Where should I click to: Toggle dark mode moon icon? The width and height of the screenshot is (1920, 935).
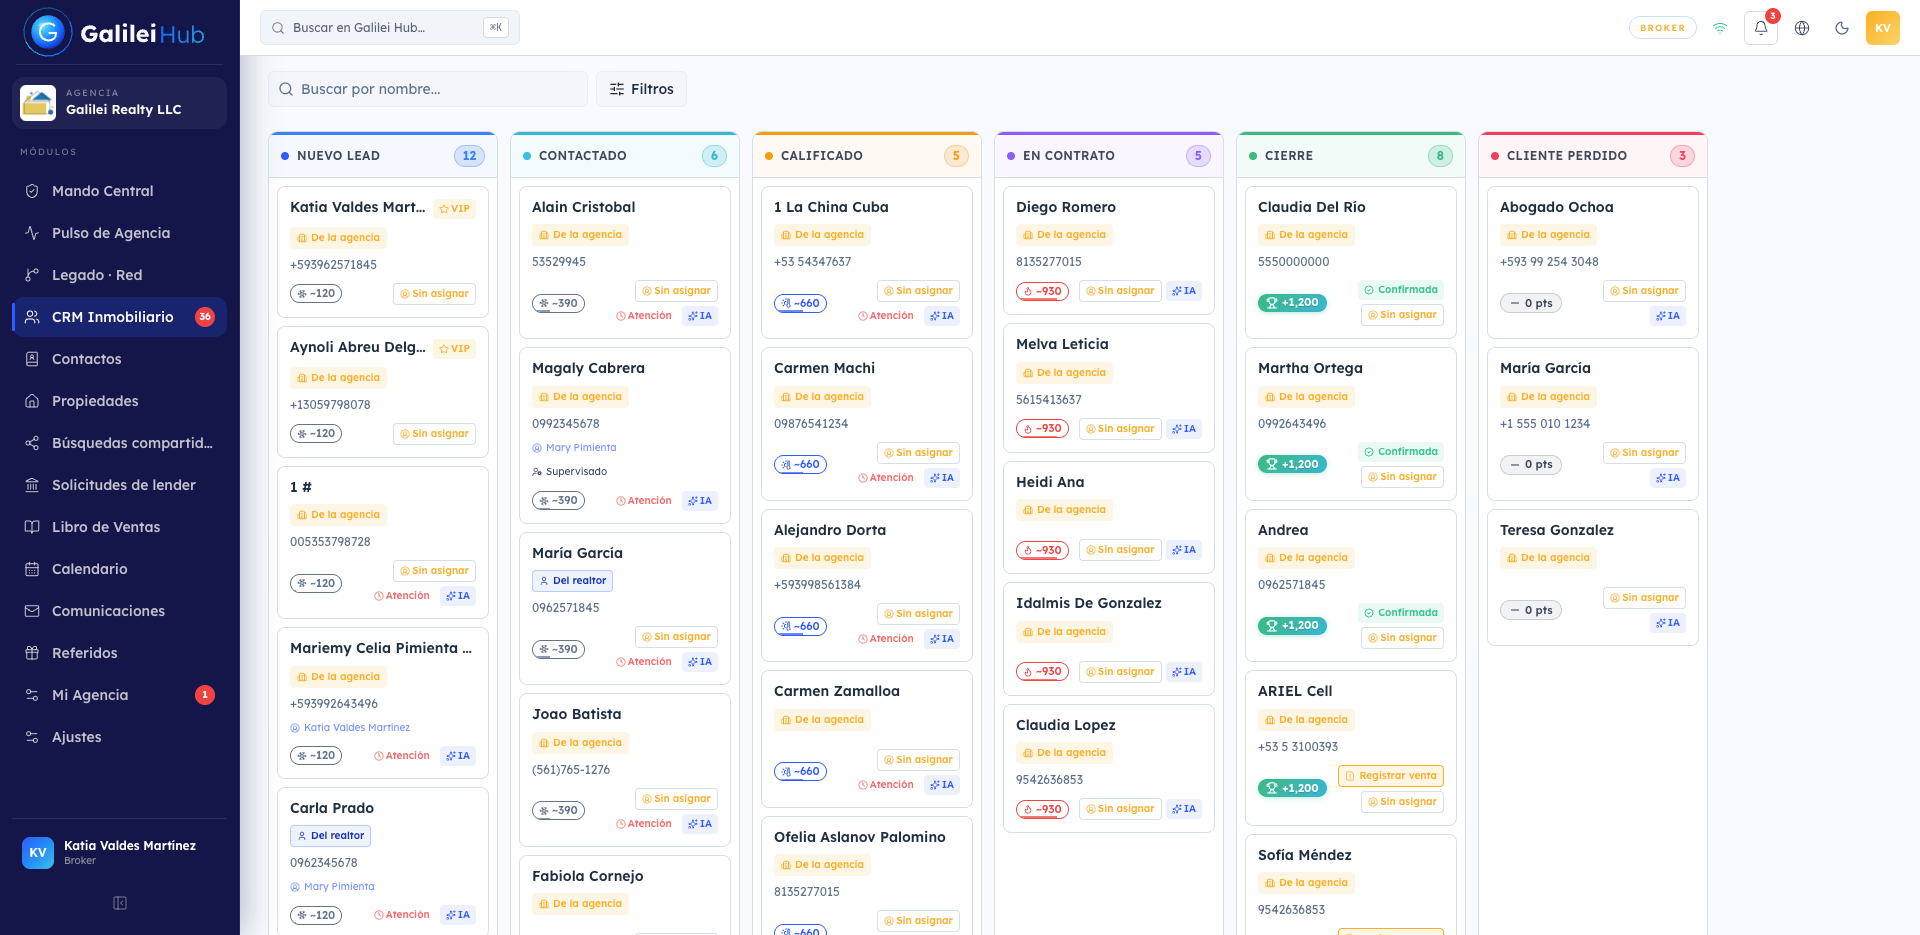(1842, 28)
